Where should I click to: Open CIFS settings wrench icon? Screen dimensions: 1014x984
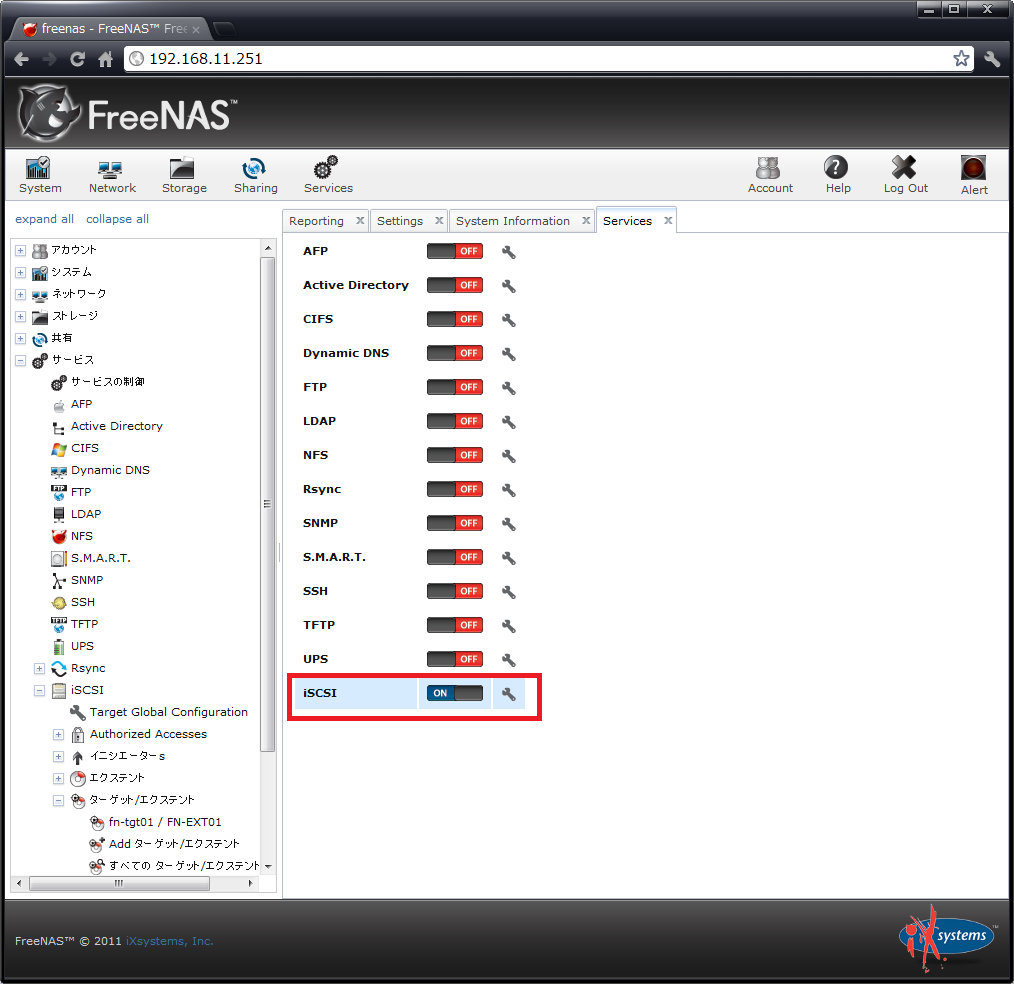tap(509, 320)
